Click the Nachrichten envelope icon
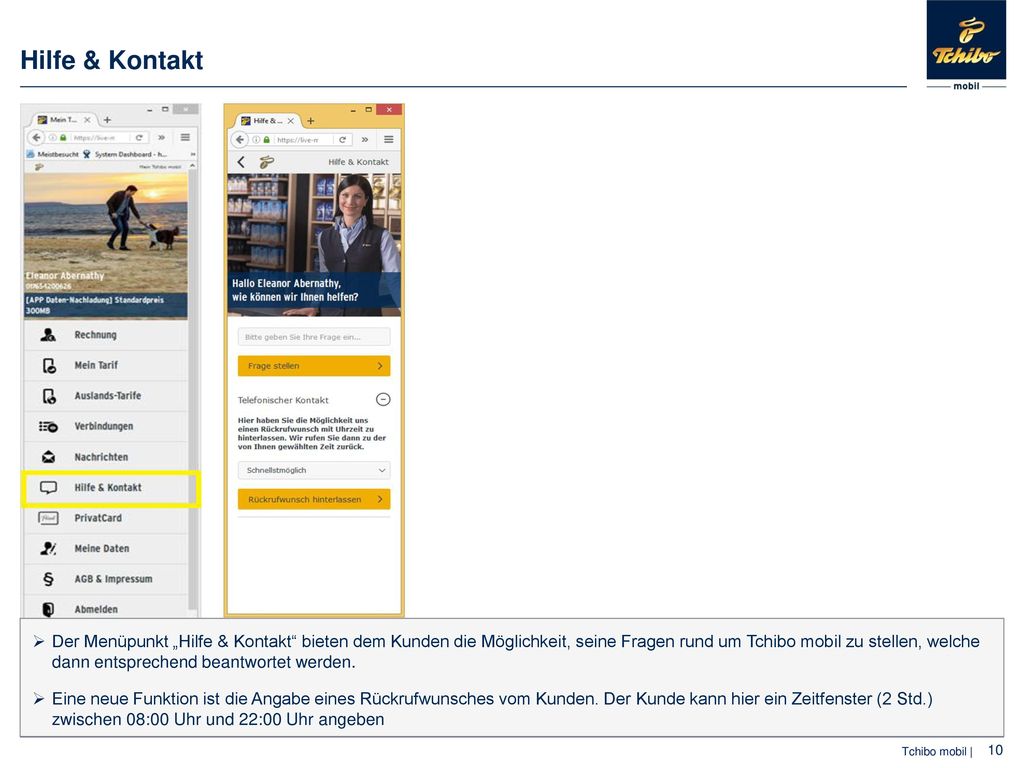 tap(48, 457)
